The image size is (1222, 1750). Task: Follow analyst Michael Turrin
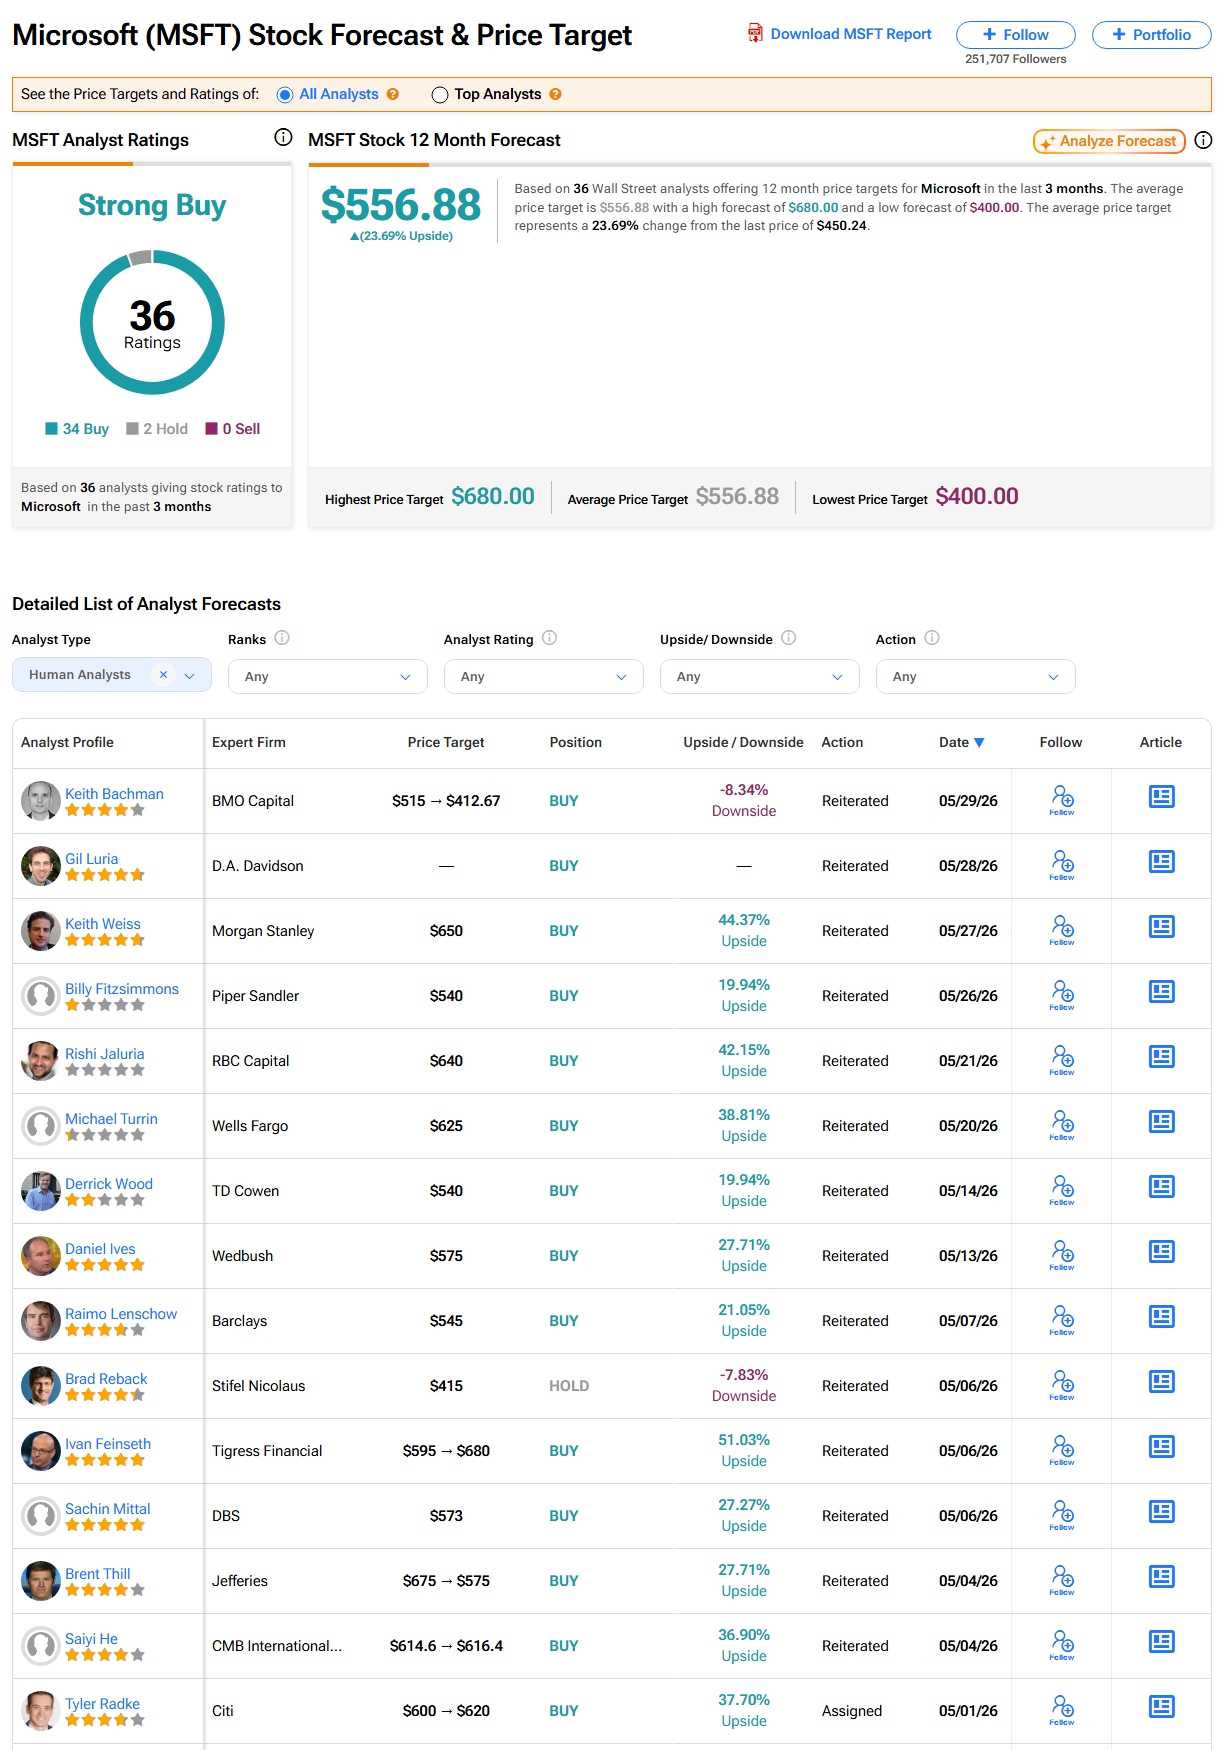click(x=1062, y=1125)
